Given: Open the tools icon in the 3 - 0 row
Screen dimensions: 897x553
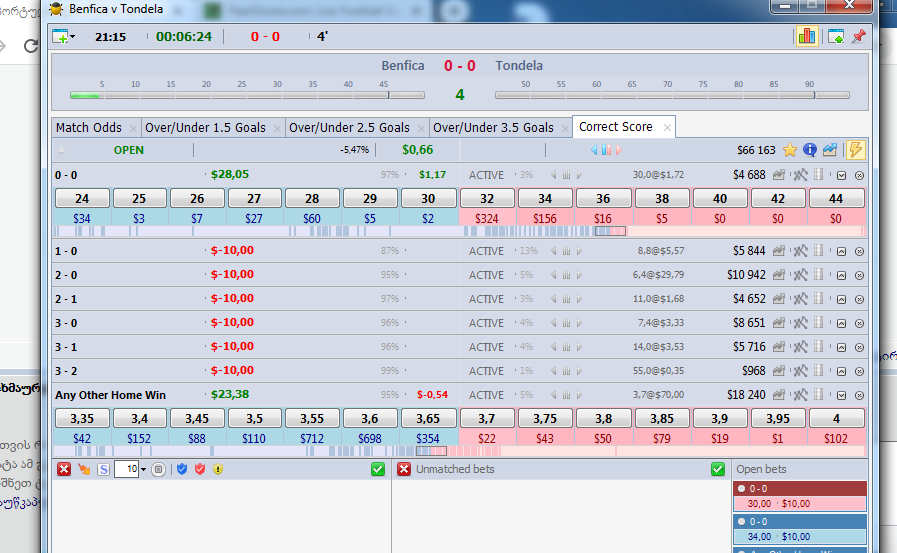Looking at the screenshot, I should [800, 323].
